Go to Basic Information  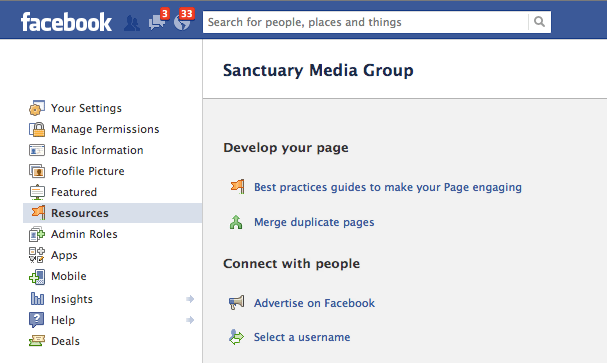pos(97,150)
